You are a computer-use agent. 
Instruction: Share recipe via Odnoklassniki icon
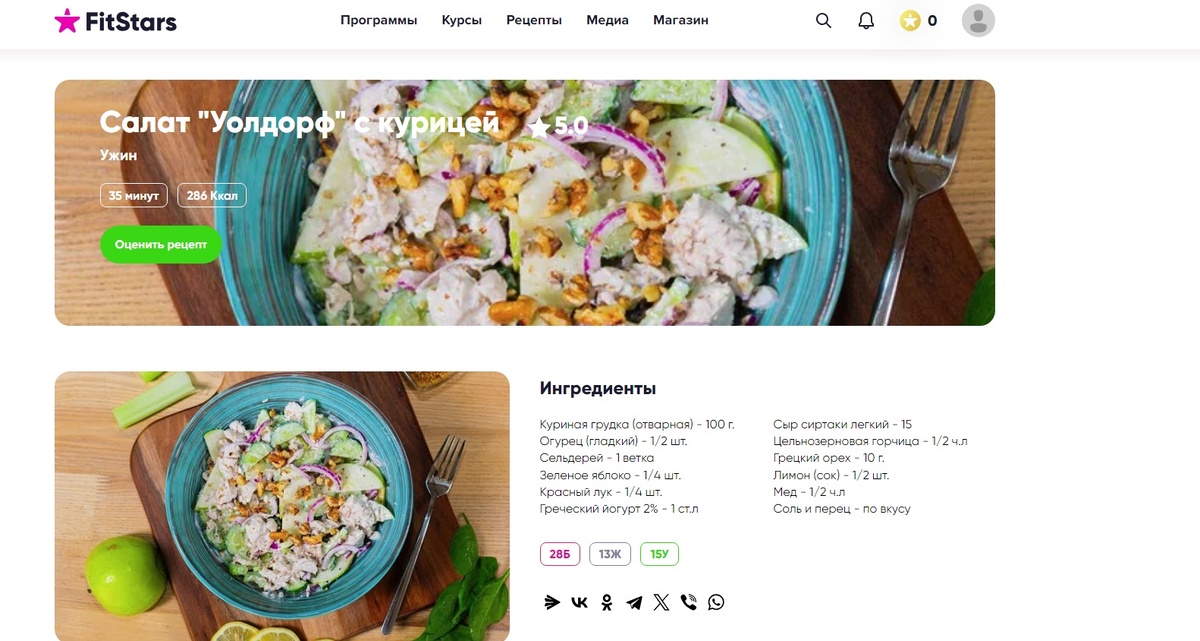pyautogui.click(x=606, y=602)
